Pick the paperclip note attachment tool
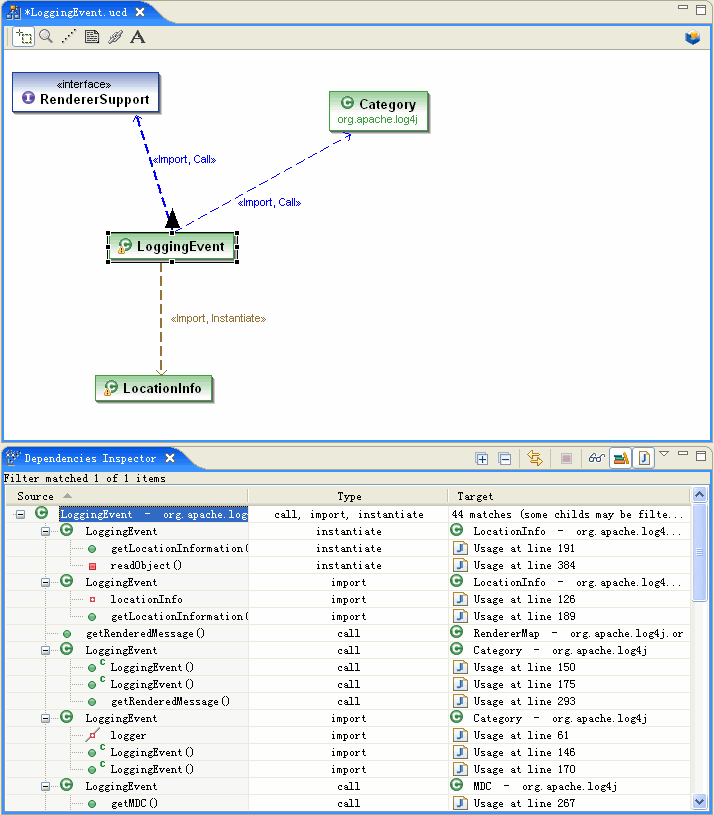 pos(115,37)
